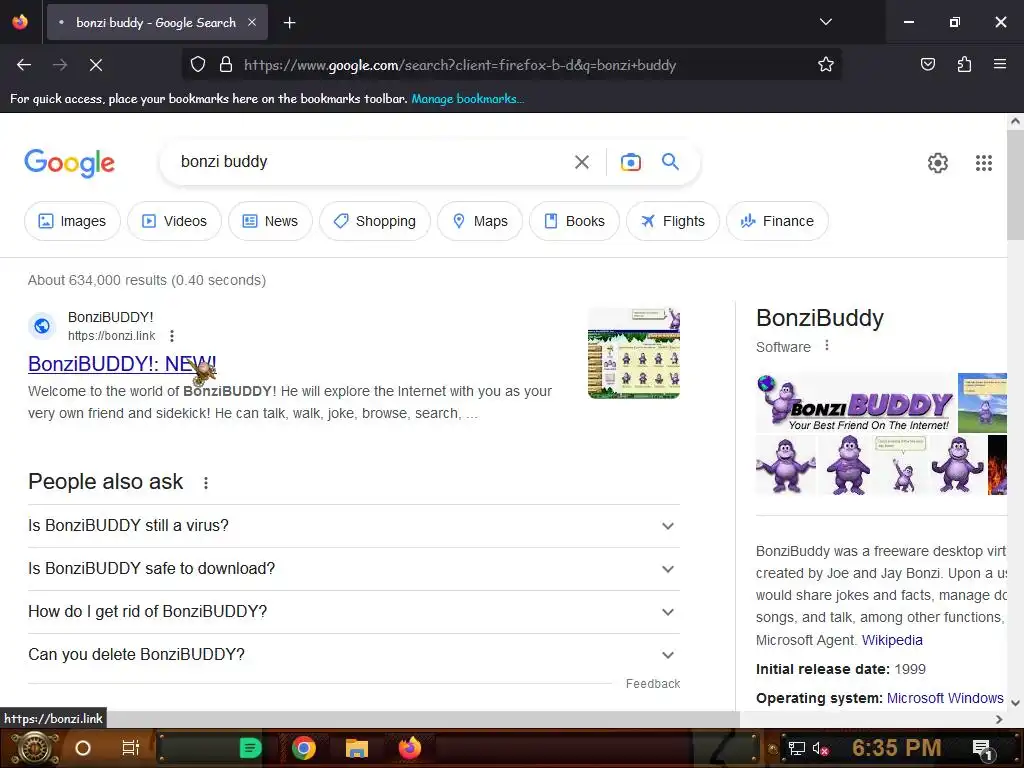
Task: Close the bonzi buddy tab
Action: point(251,22)
